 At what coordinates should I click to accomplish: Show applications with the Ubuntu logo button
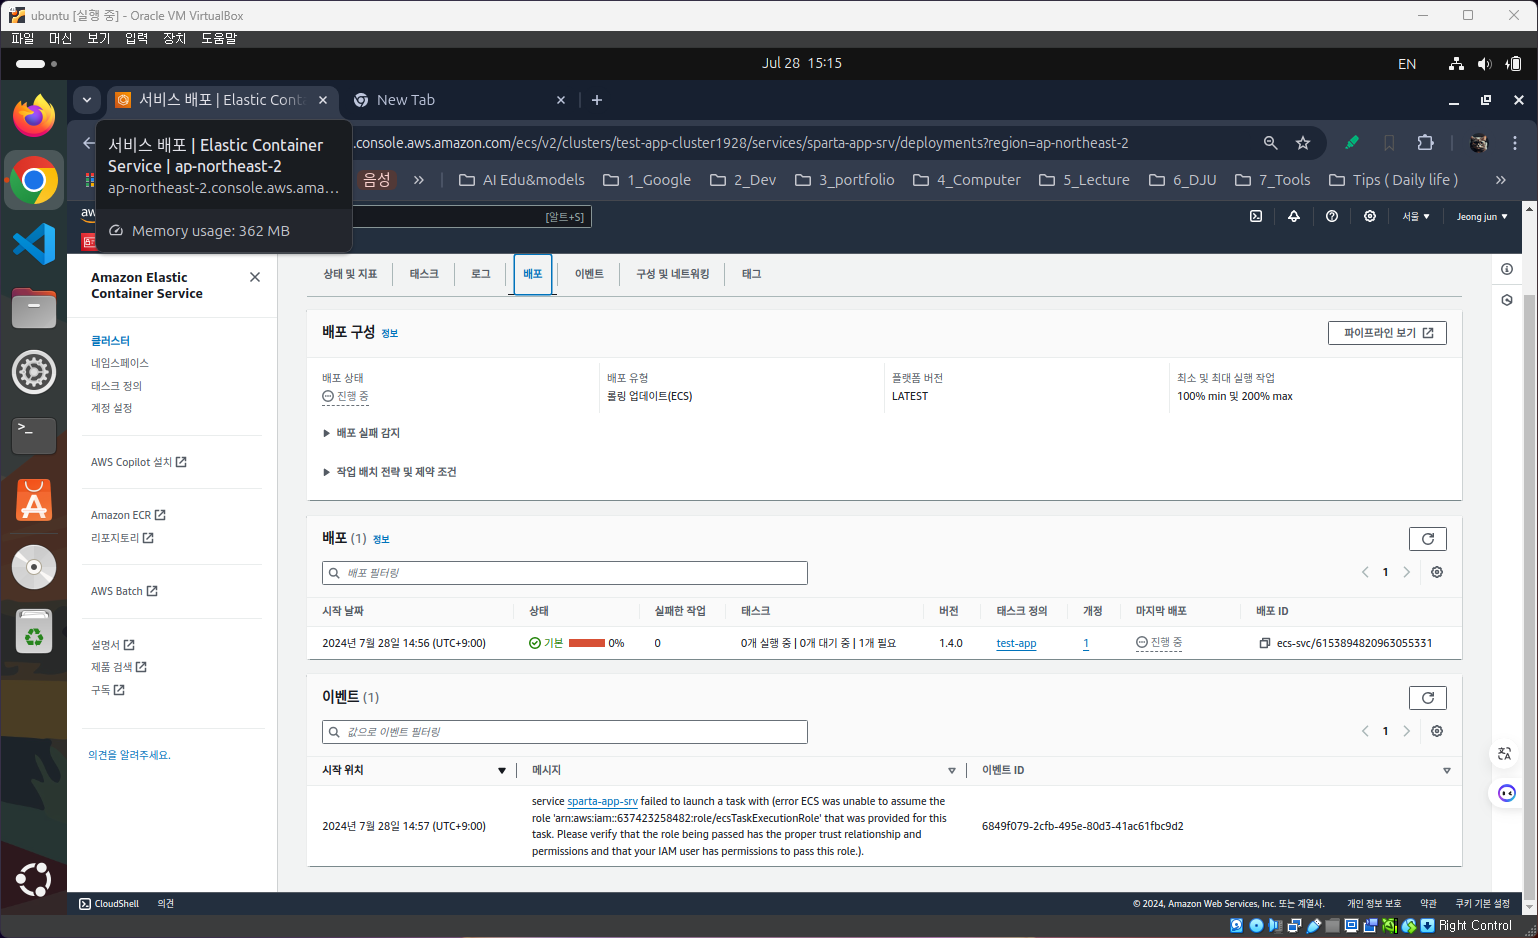[x=34, y=880]
